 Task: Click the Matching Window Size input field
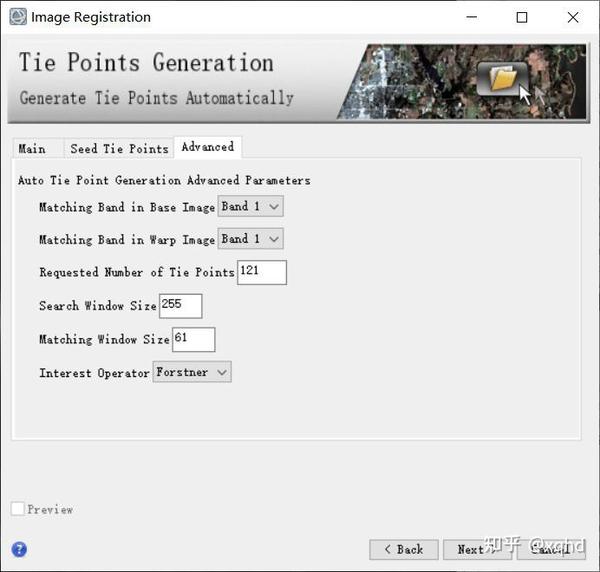point(193,339)
